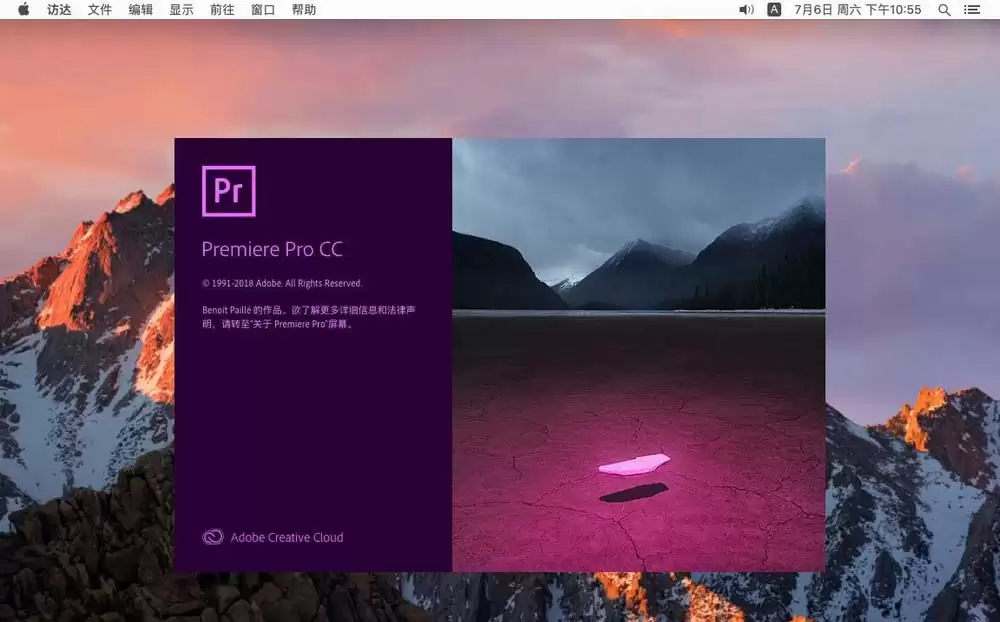Viewport: 1000px width, 622px height.
Task: Click the date and time display
Action: pos(858,10)
